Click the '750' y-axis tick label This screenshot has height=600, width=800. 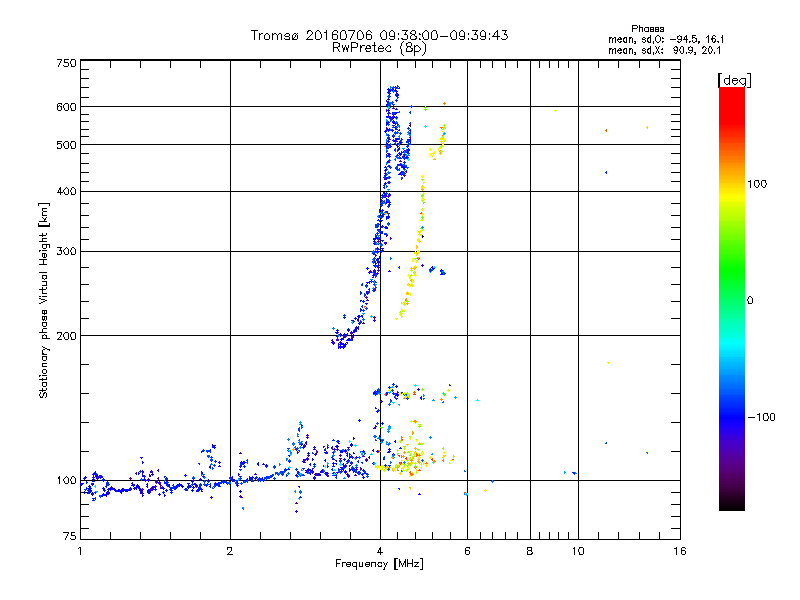66,63
